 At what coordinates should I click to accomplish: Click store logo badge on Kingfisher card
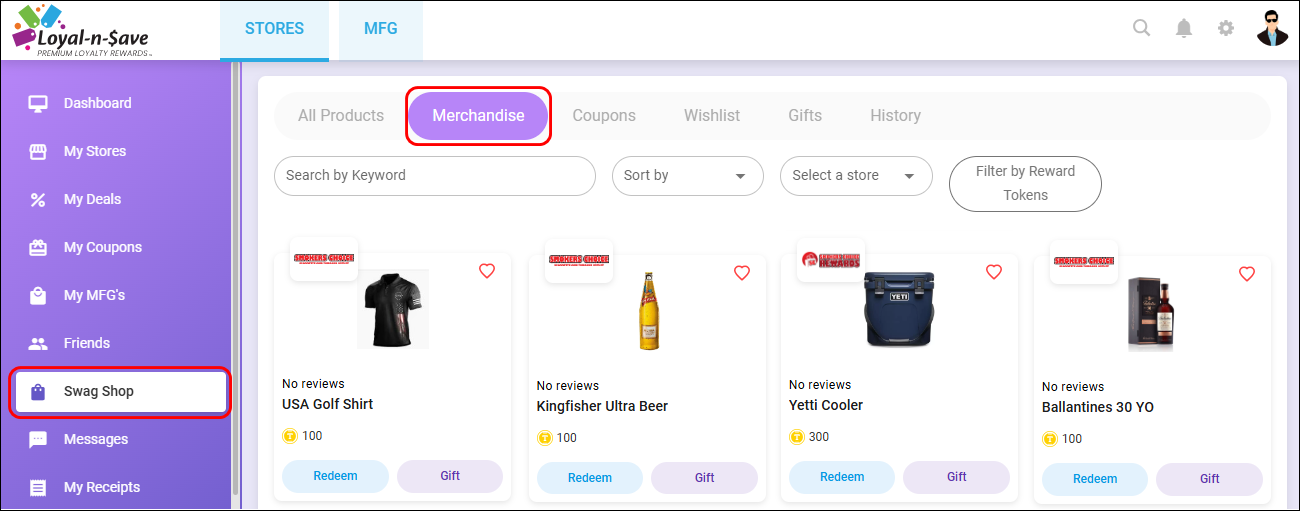coord(579,260)
